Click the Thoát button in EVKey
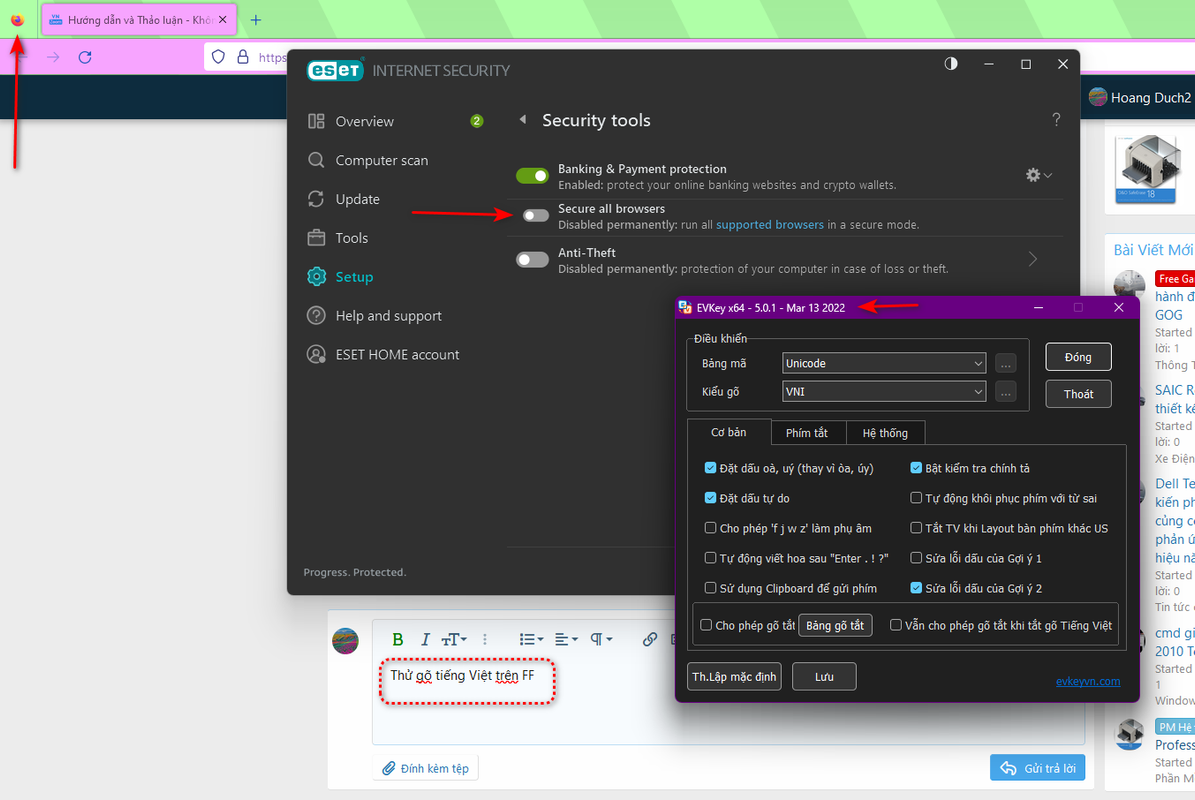1195x800 pixels. tap(1078, 394)
